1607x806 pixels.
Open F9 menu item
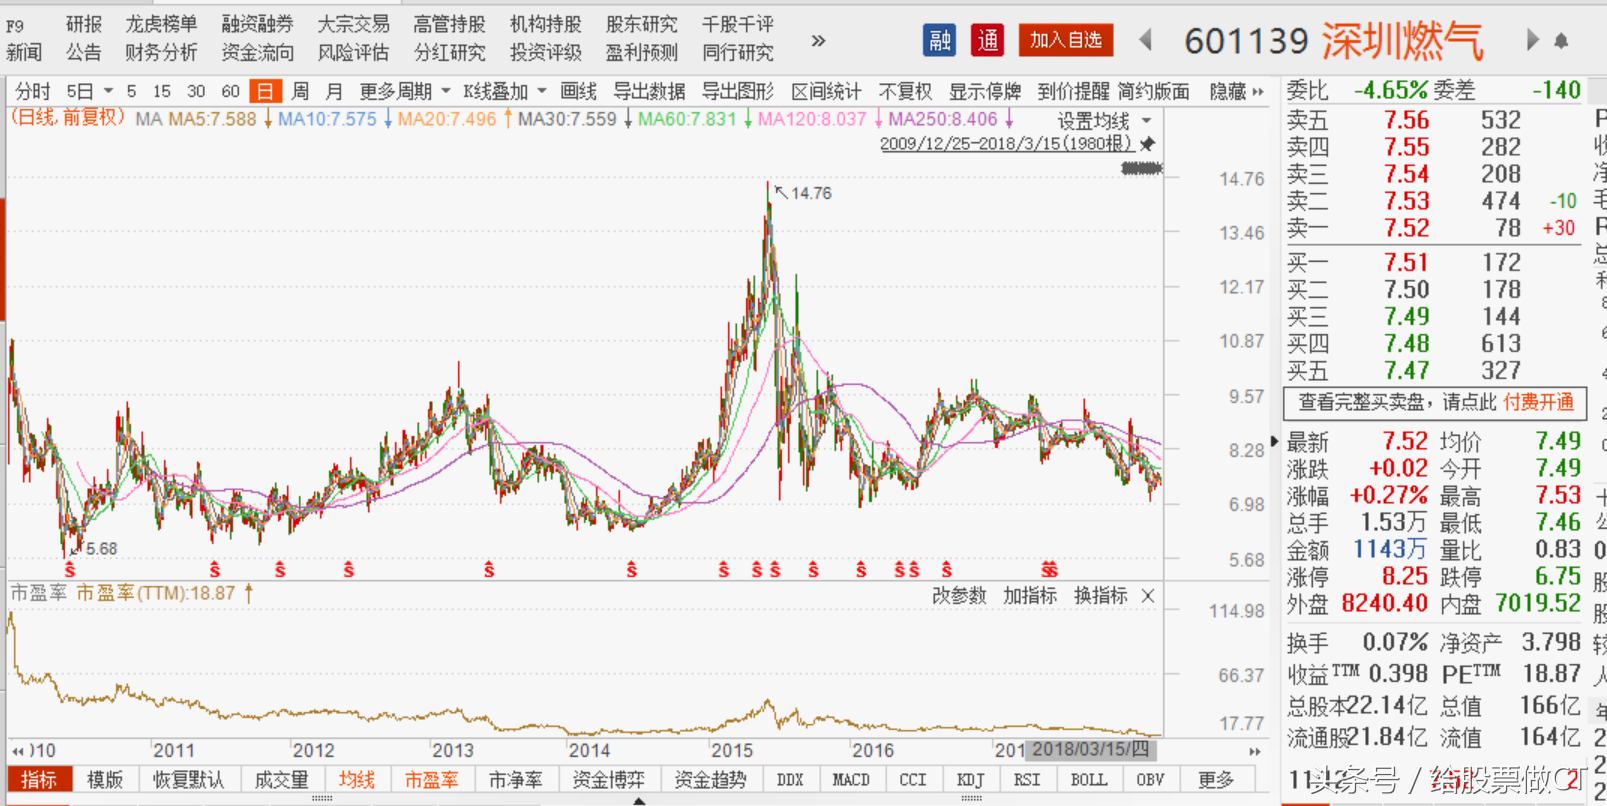click(x=16, y=26)
